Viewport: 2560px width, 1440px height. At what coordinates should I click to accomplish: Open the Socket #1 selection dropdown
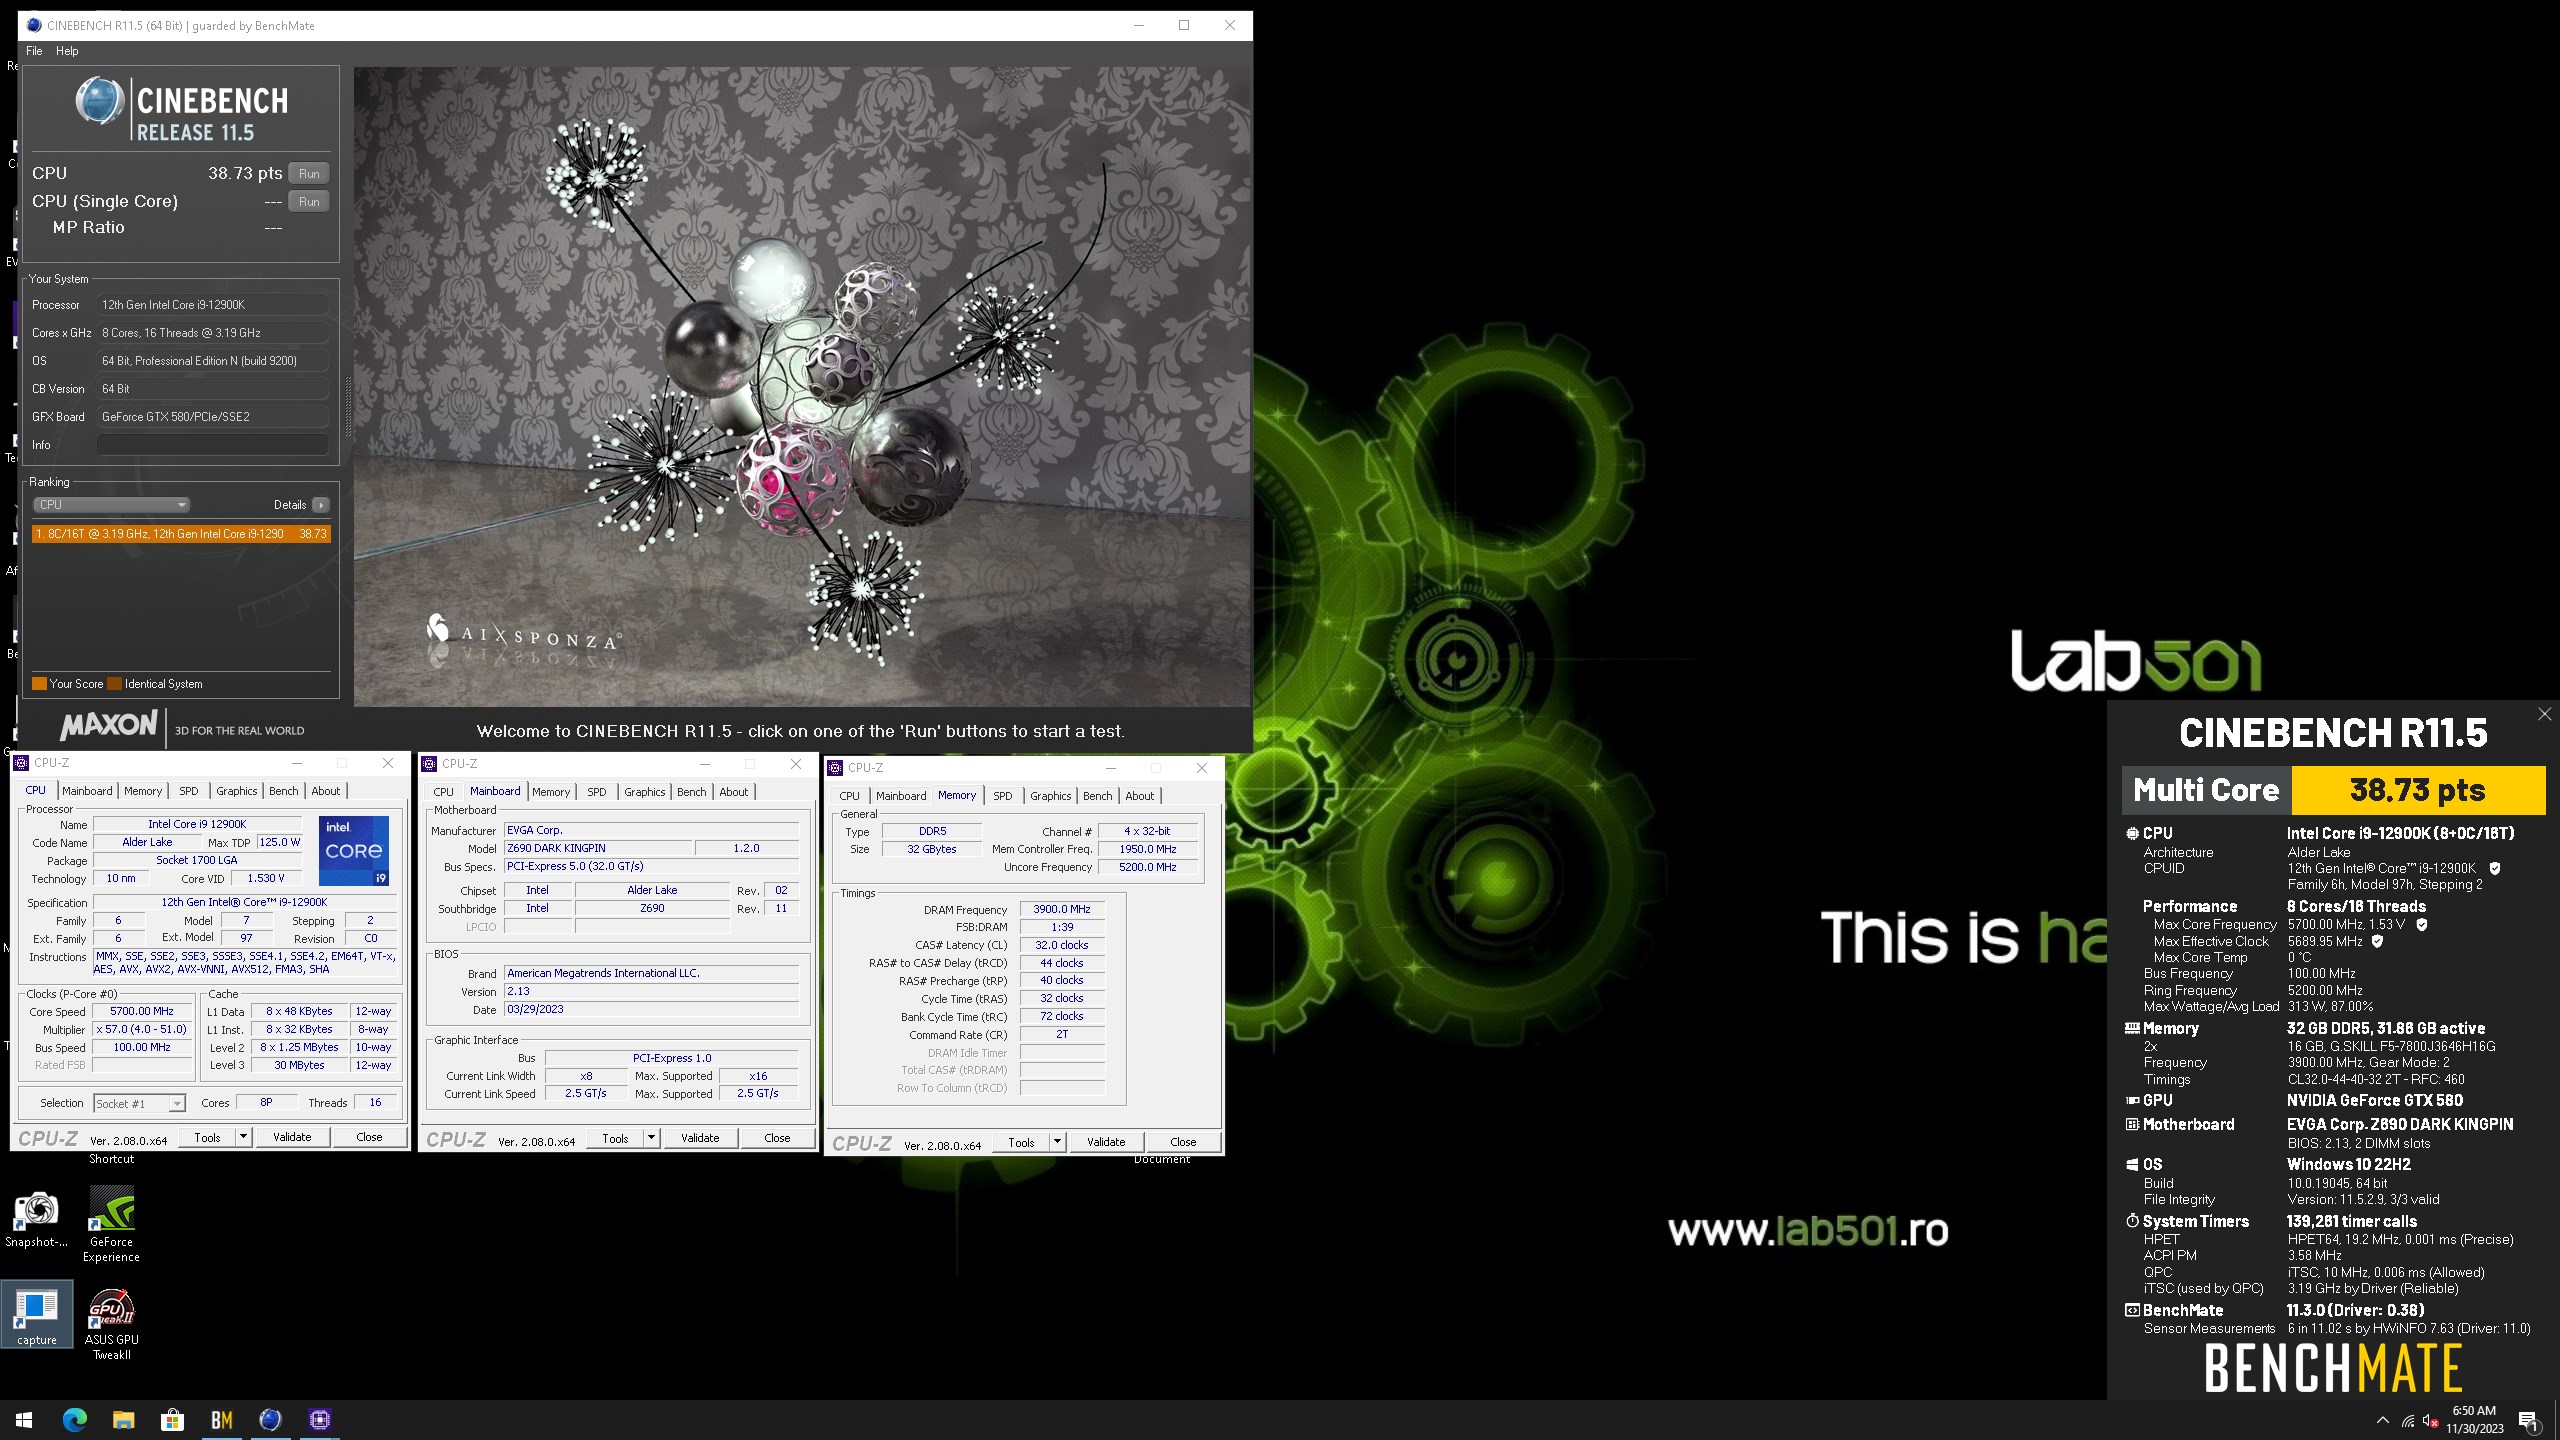(x=139, y=1103)
